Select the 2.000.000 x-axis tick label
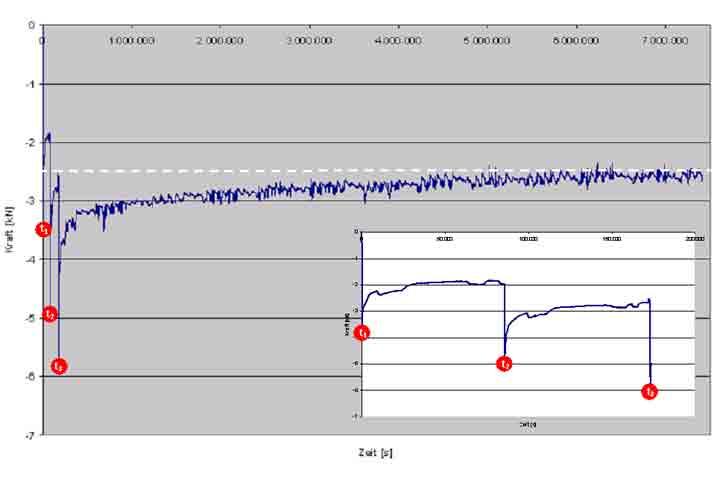The width and height of the screenshot is (720, 480). point(221,41)
